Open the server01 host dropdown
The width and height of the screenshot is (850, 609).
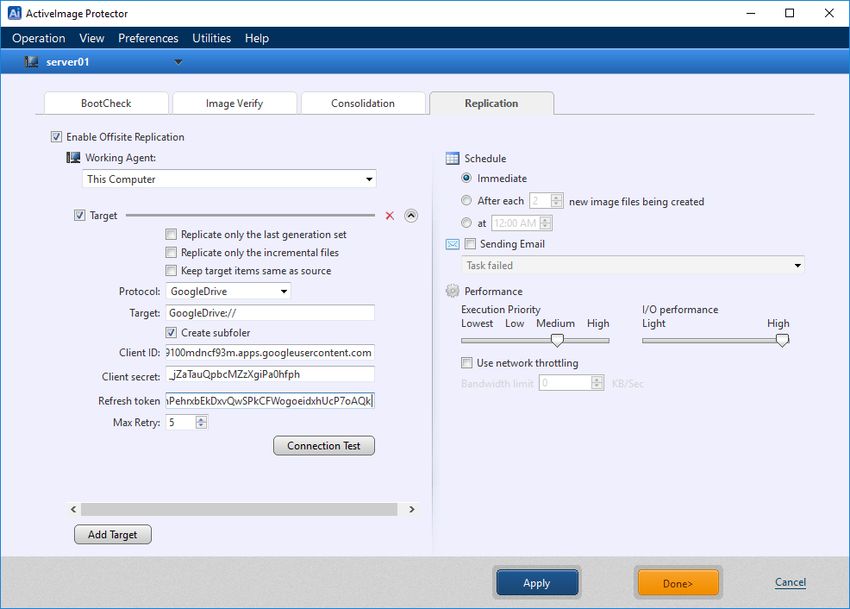[178, 62]
